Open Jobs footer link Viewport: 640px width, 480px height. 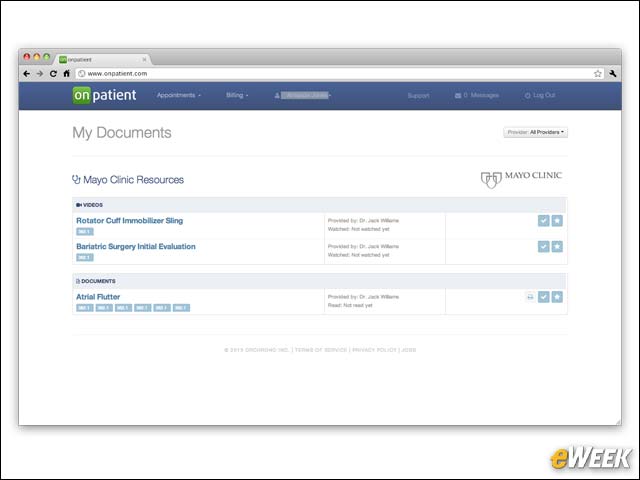coord(409,350)
